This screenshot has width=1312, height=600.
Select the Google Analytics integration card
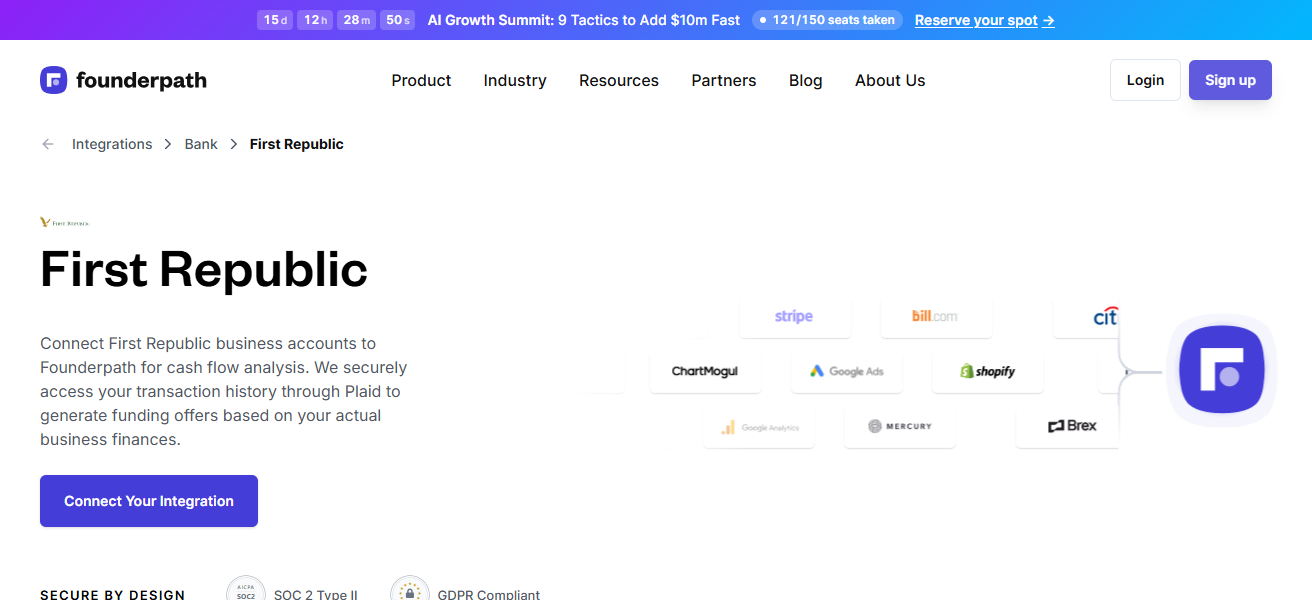pos(759,427)
